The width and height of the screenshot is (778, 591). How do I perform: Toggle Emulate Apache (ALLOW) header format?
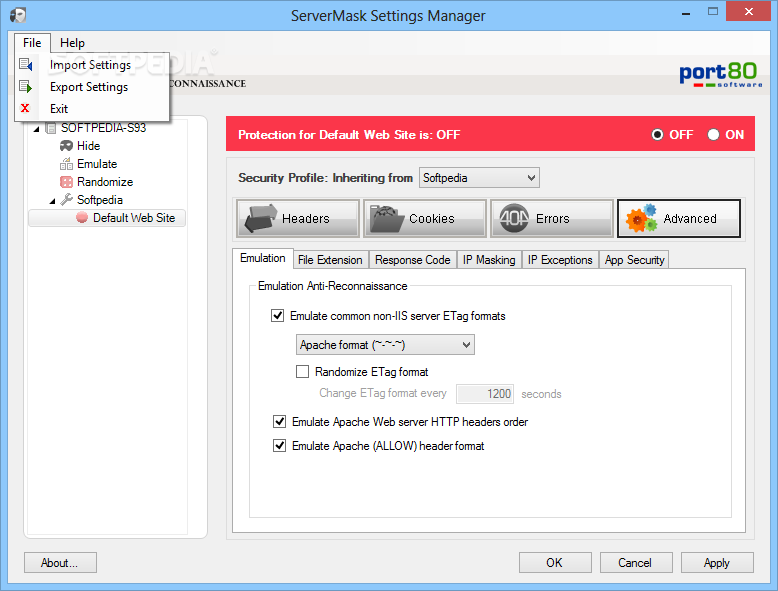pos(279,446)
